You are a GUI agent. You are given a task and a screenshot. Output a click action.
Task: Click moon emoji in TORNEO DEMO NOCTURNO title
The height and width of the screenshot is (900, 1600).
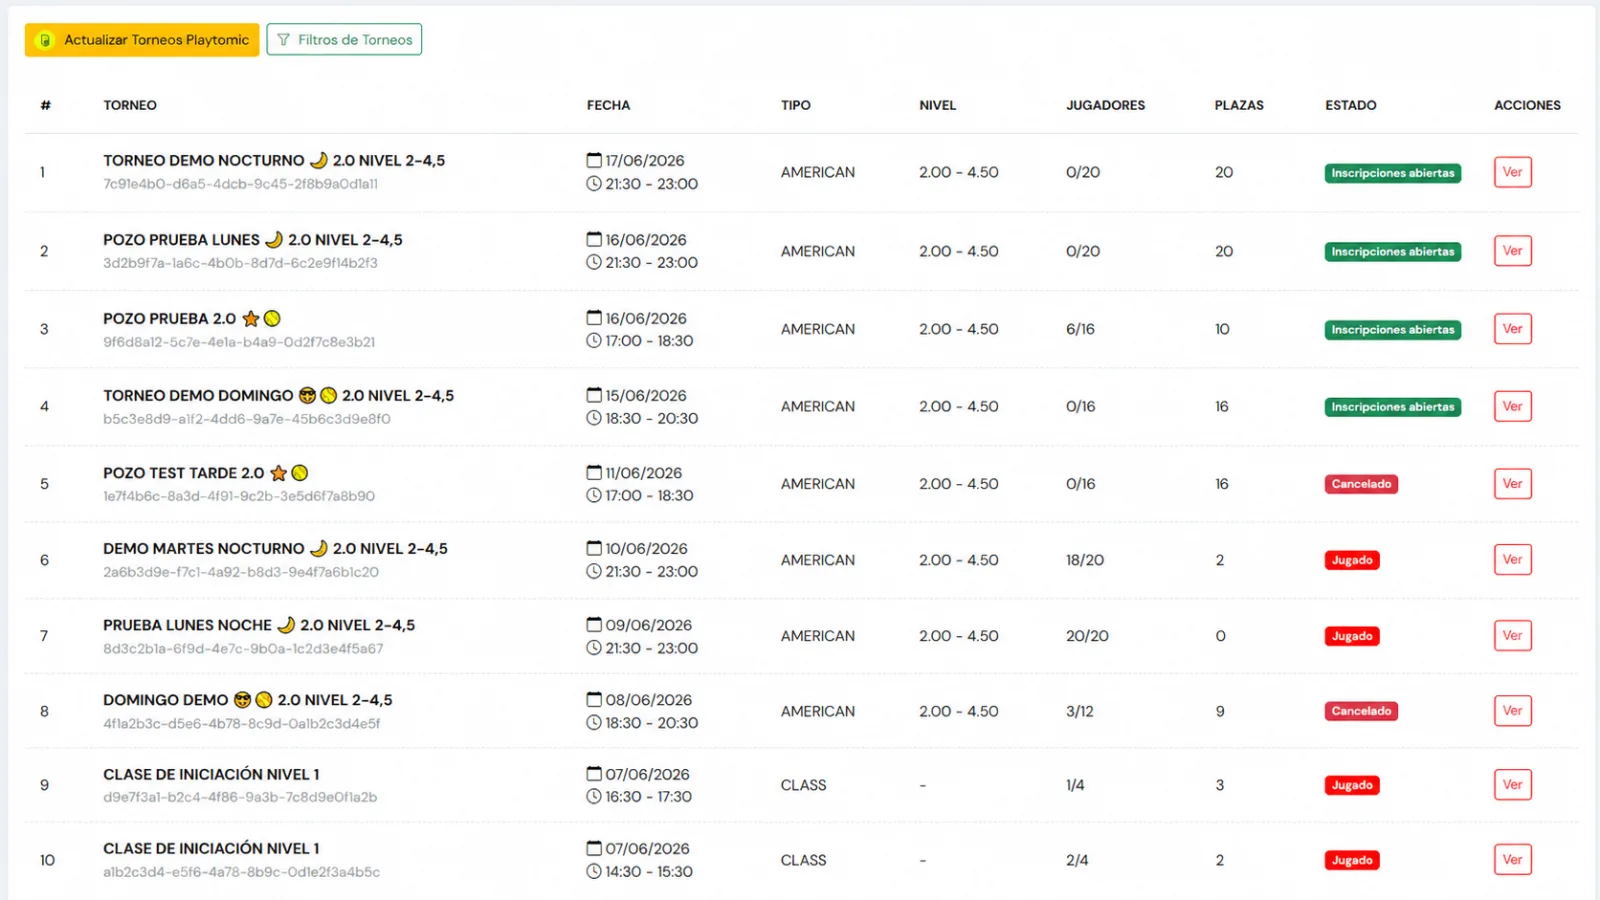pyautogui.click(x=319, y=160)
